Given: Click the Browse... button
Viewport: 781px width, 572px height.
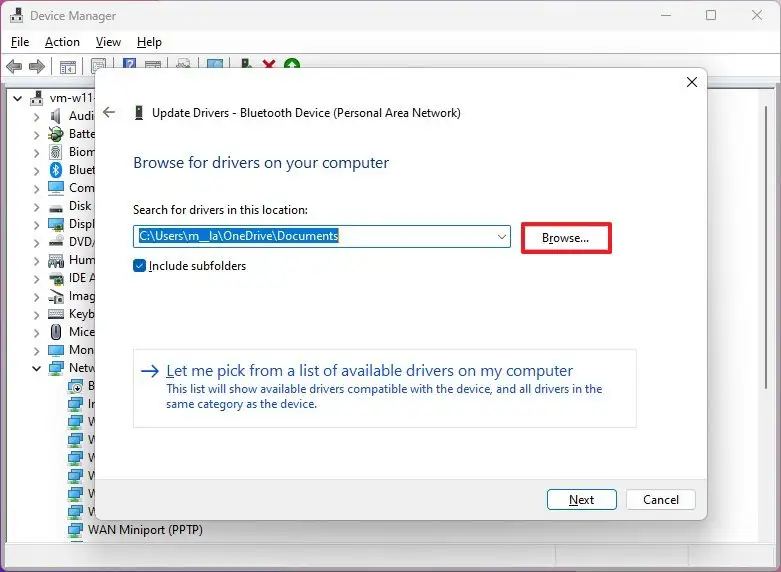Looking at the screenshot, I should pos(565,238).
